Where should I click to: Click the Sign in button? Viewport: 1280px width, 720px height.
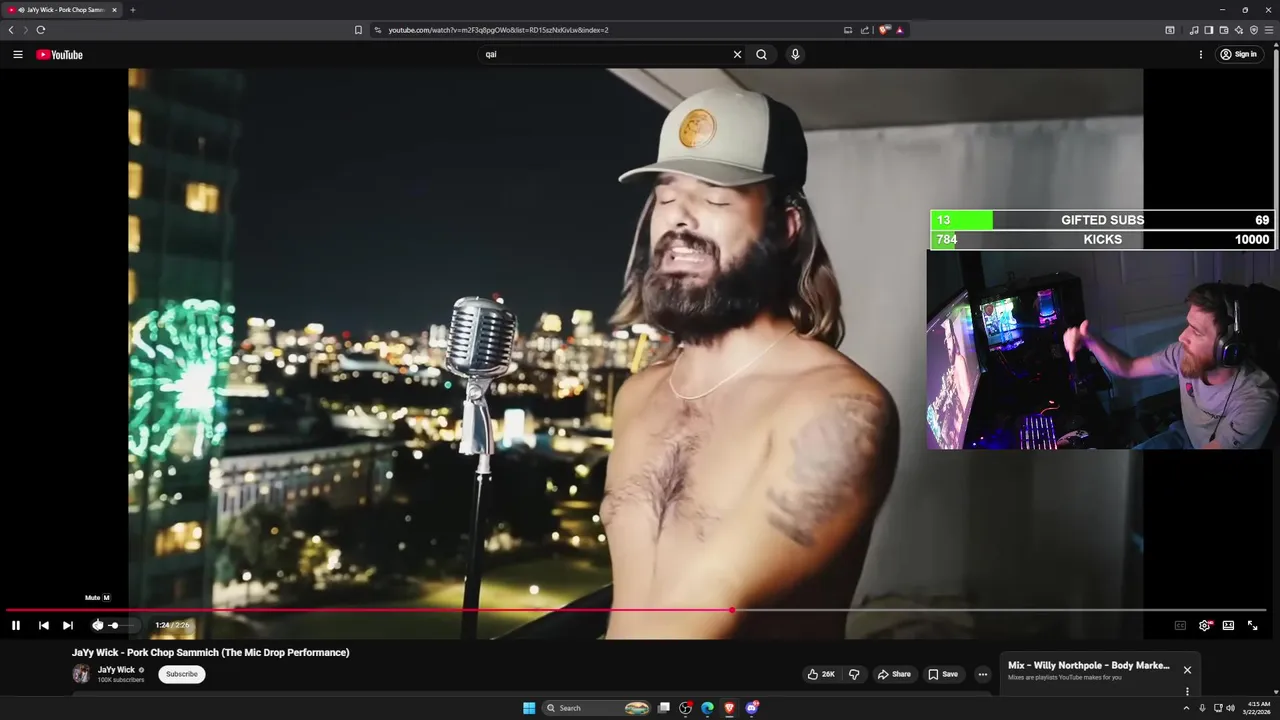pyautogui.click(x=1238, y=54)
